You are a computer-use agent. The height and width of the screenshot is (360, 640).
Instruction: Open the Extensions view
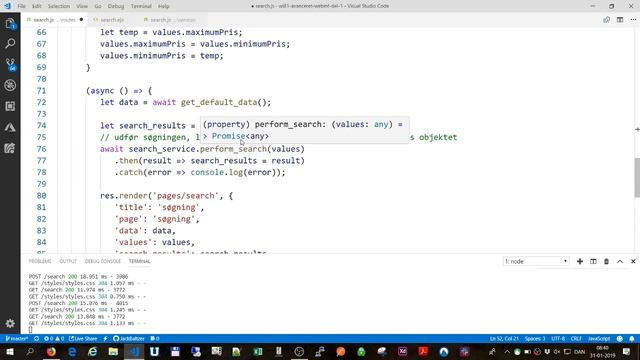10,106
